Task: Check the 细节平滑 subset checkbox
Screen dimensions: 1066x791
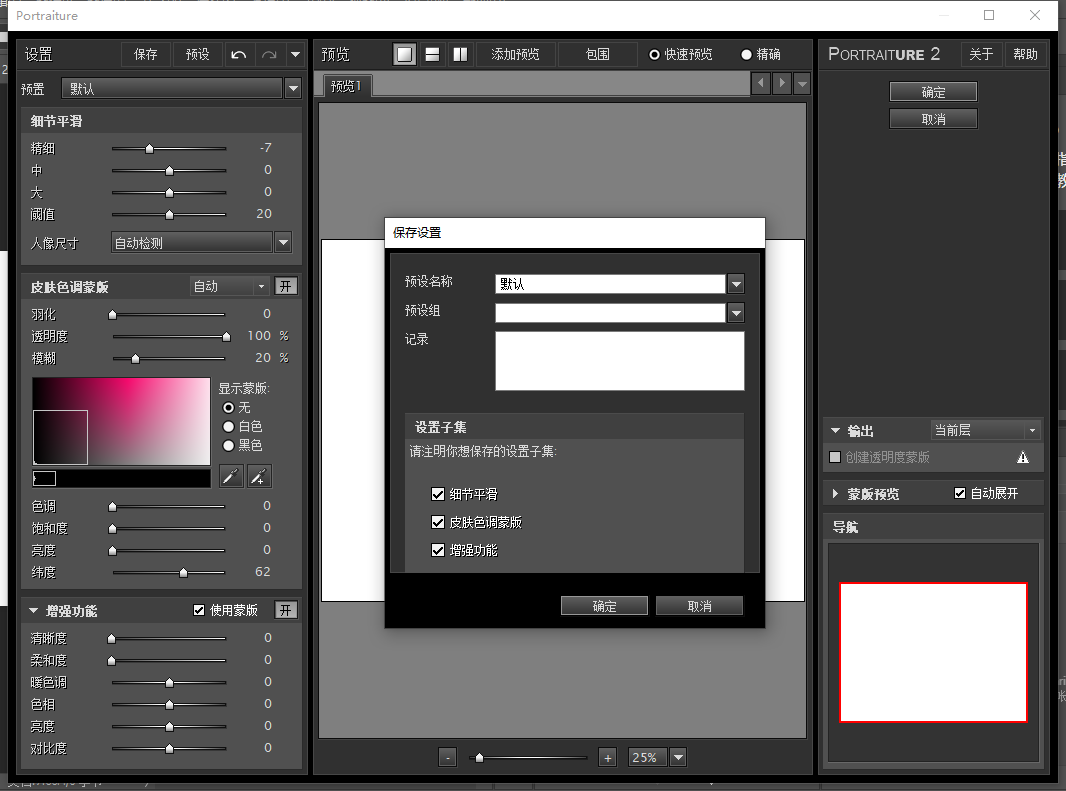Action: click(438, 494)
